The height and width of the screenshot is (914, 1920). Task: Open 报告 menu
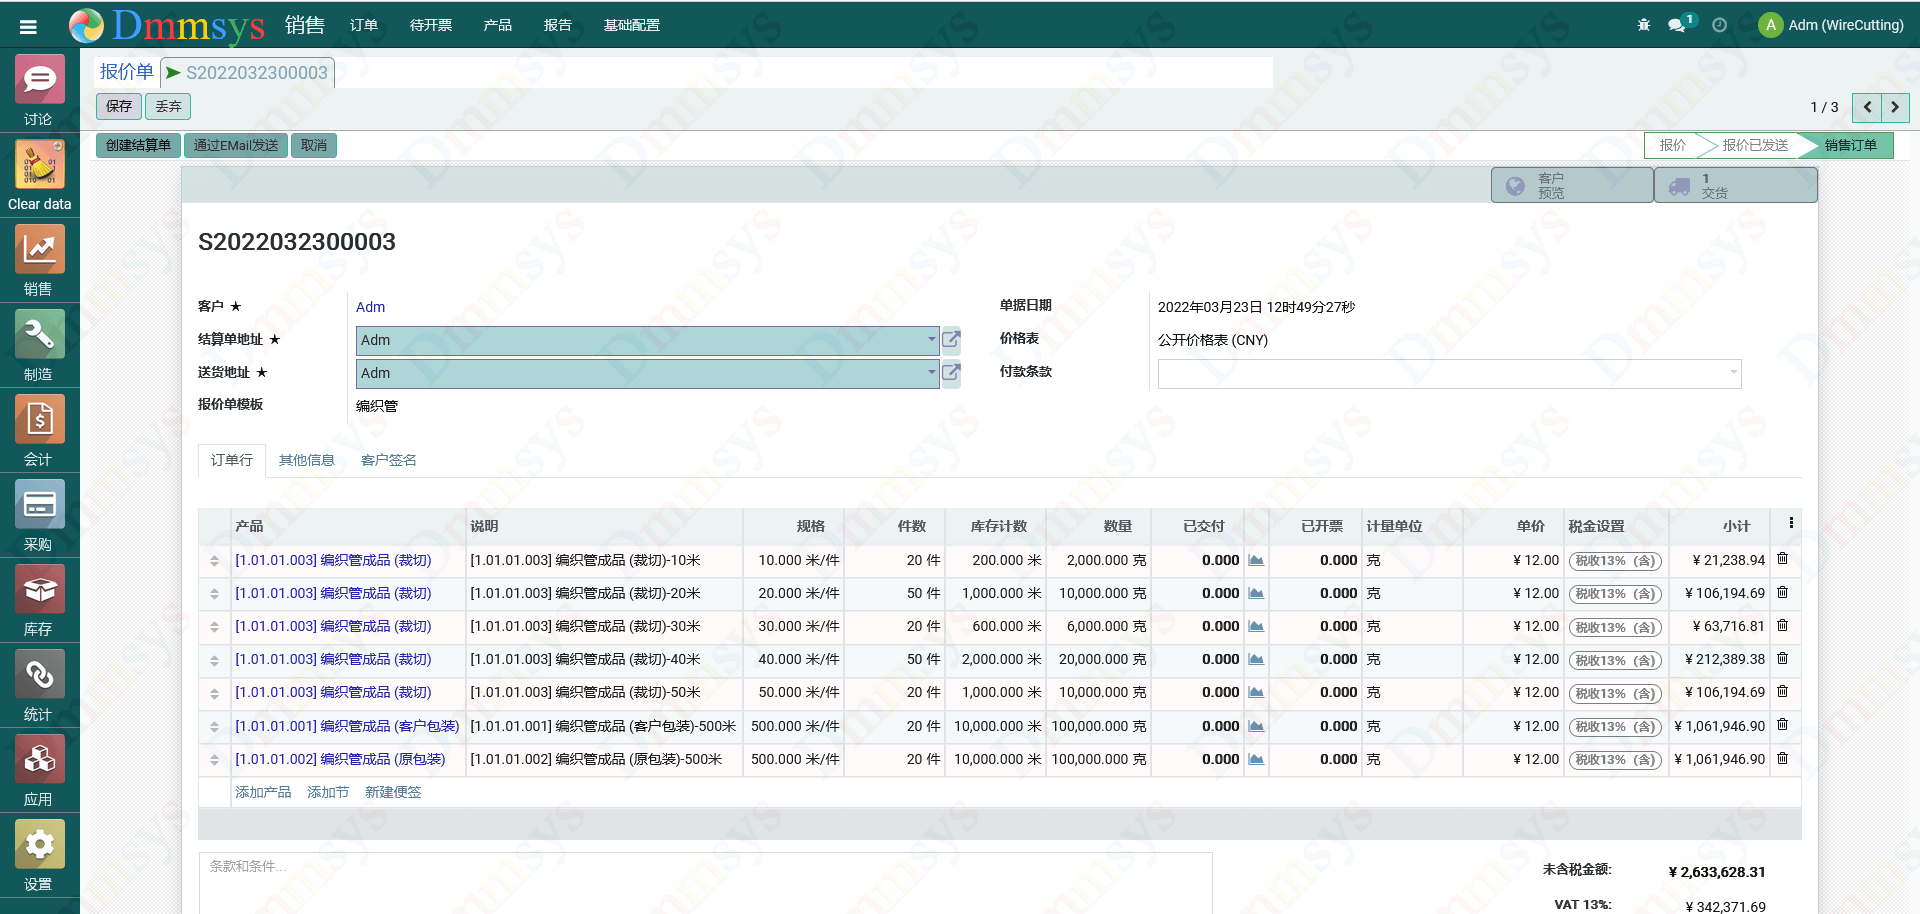558,25
